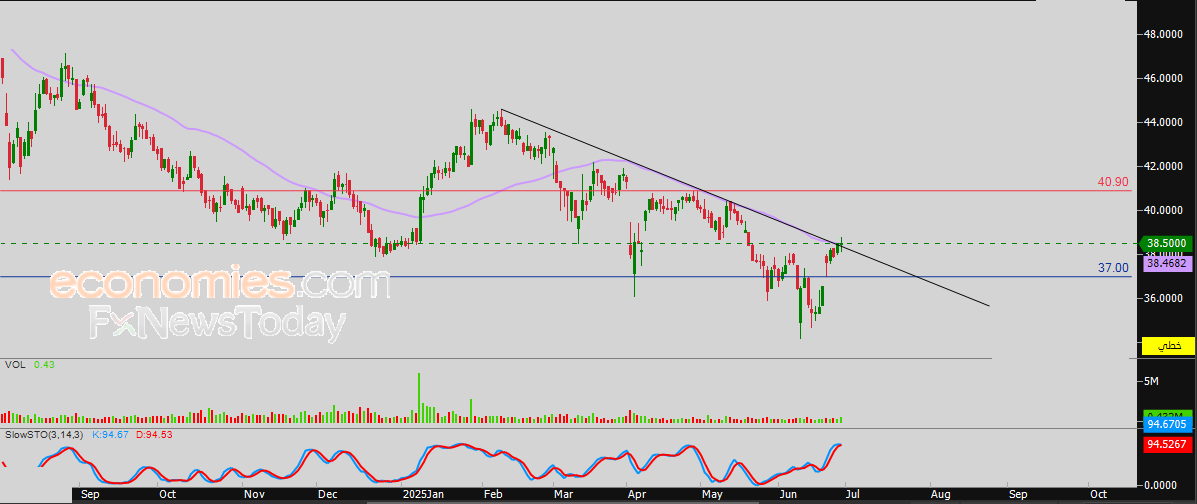Click the tallest green volume bar in January
The height and width of the screenshot is (504, 1197).
pyautogui.click(x=419, y=398)
